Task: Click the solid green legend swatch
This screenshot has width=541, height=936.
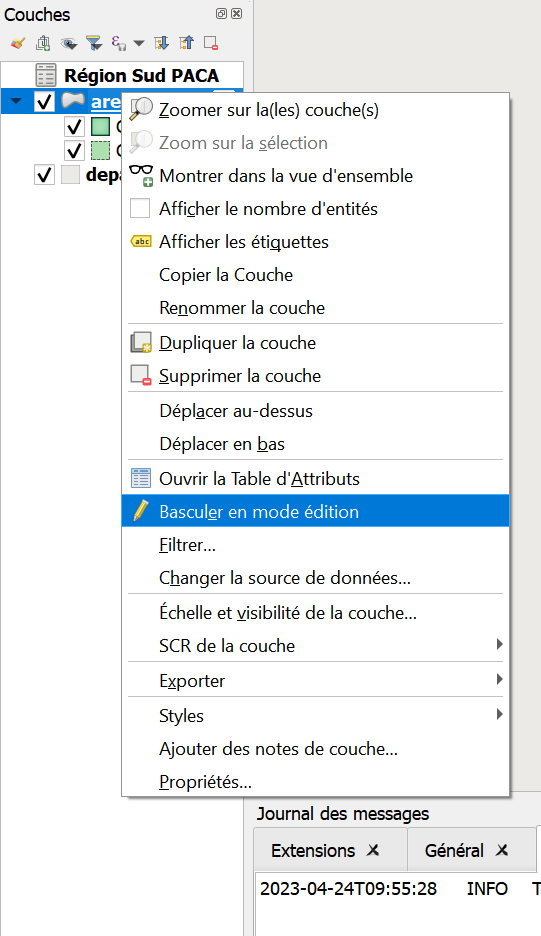Action: coord(100,127)
